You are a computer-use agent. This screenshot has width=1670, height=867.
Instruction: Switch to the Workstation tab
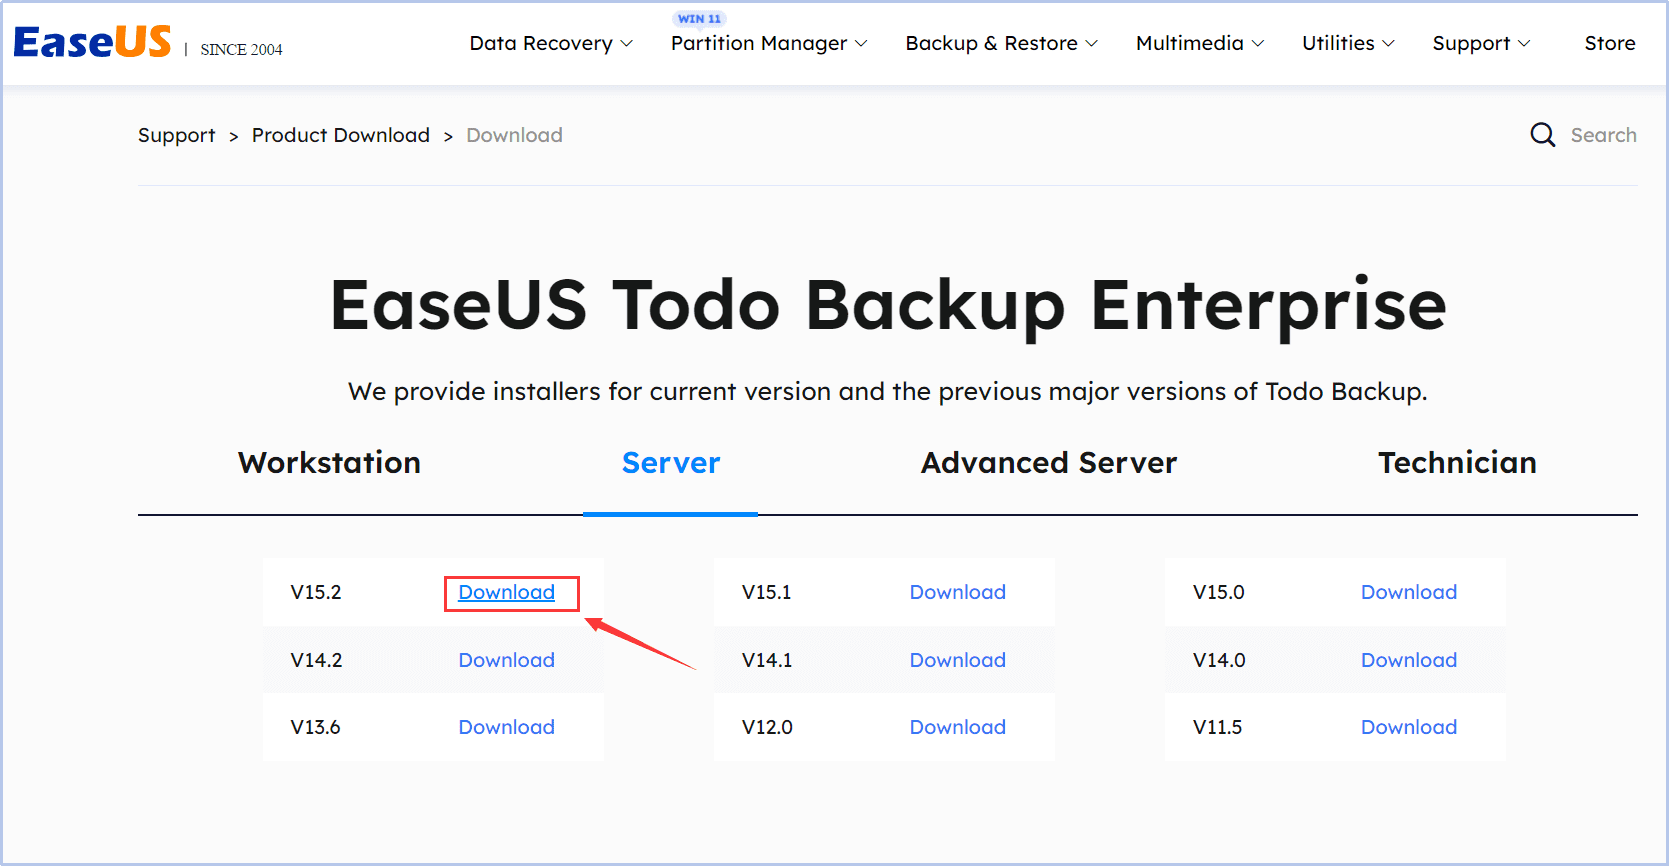coord(329,463)
